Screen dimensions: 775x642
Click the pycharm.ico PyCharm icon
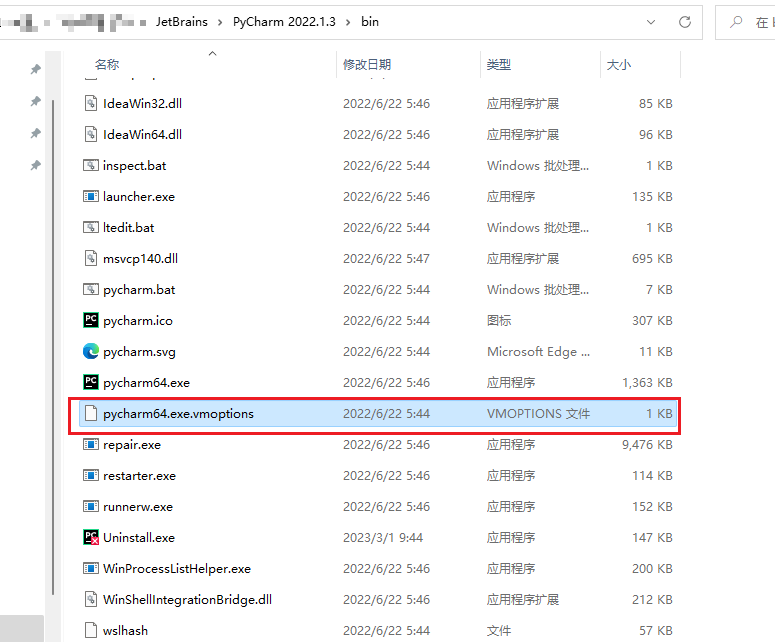[x=90, y=320]
